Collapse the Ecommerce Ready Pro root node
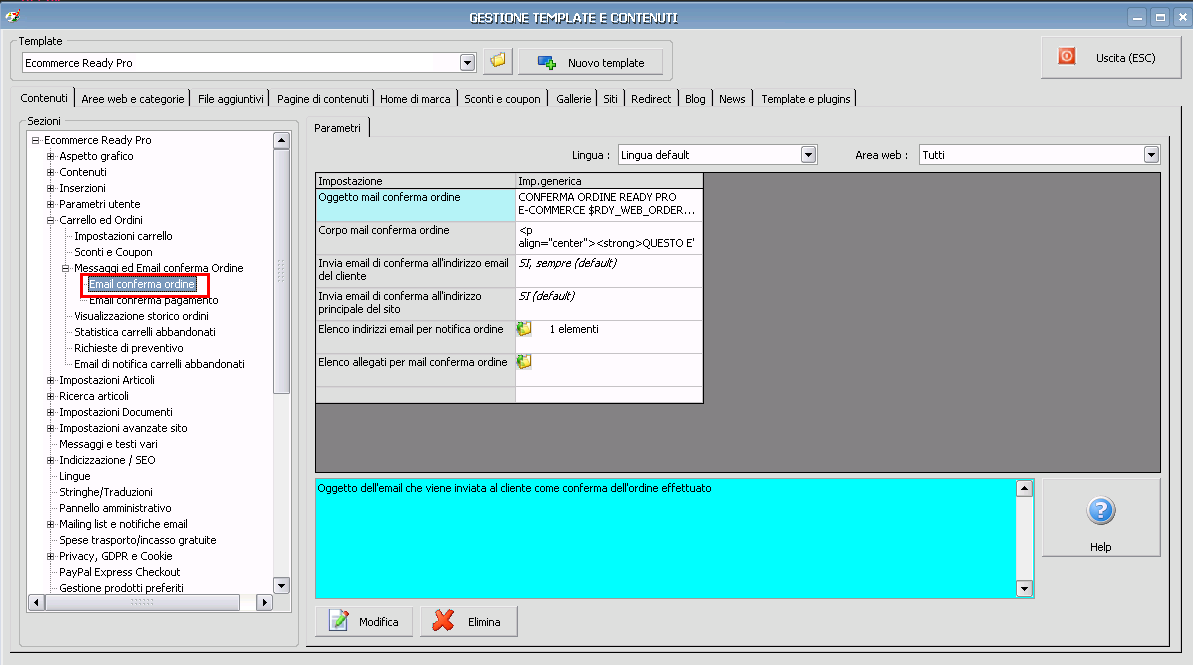The width and height of the screenshot is (1193, 665). (35, 140)
